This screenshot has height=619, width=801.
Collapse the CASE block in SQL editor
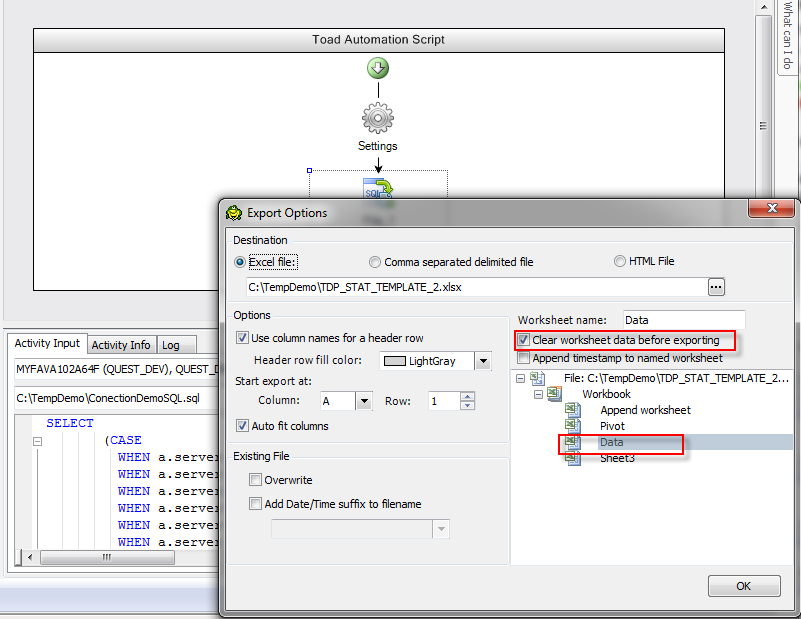(37, 441)
